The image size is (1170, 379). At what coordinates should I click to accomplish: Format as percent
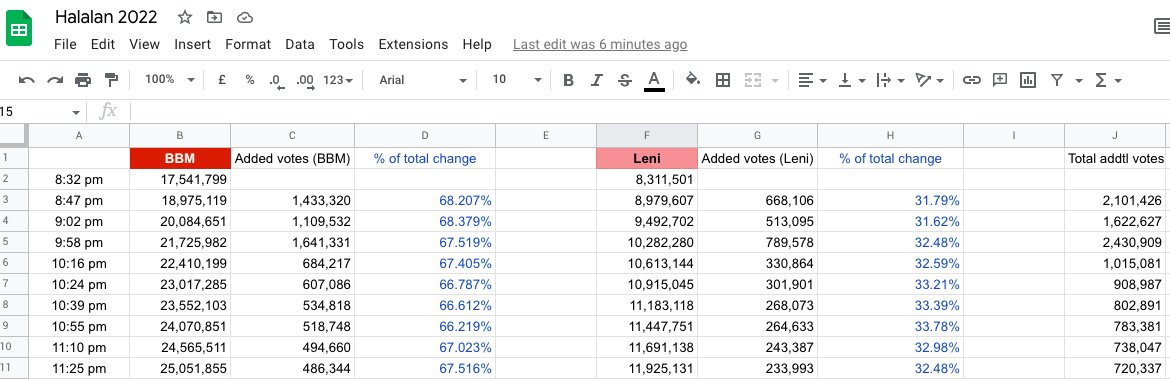[250, 80]
